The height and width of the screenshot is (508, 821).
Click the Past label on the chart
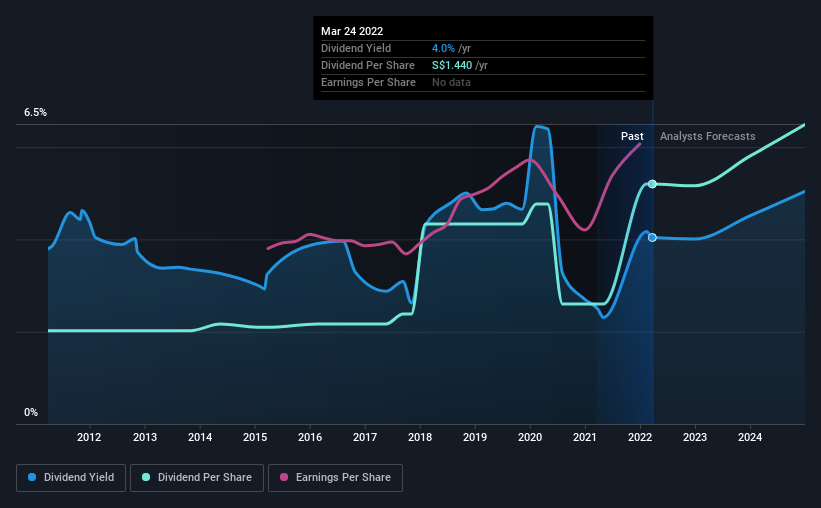(632, 136)
